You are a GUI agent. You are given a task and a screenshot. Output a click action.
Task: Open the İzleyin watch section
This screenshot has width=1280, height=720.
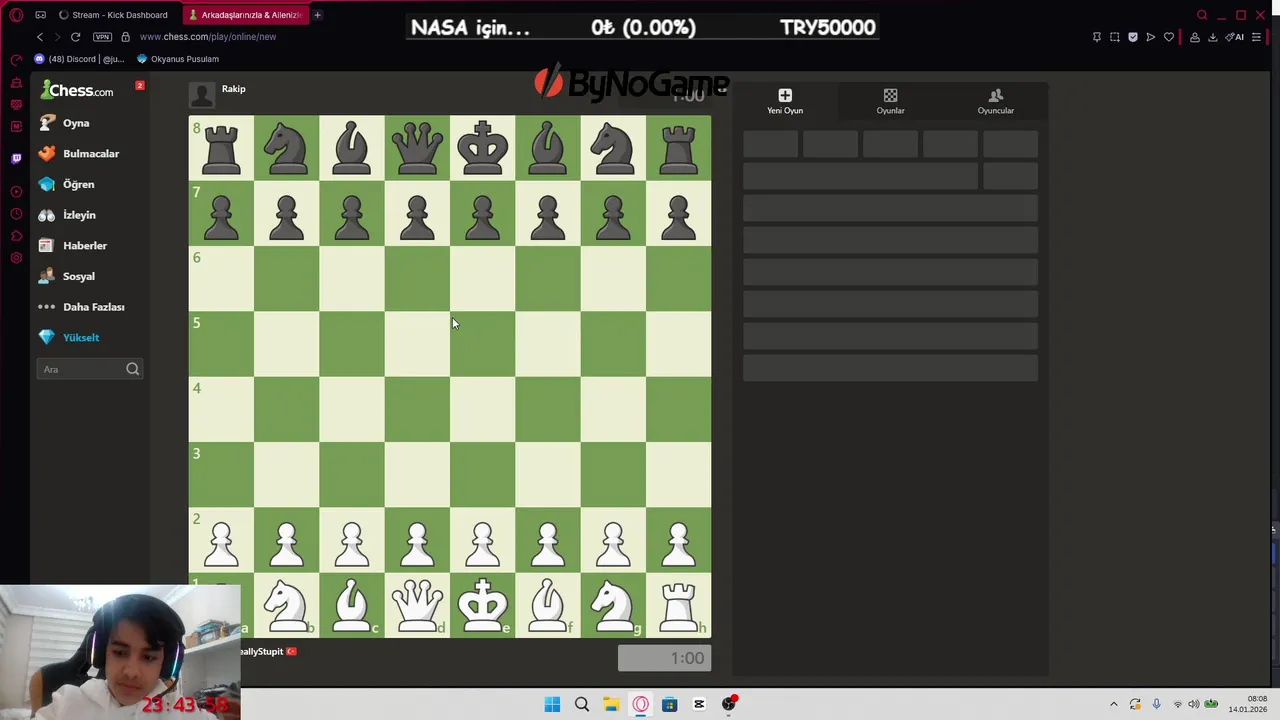coord(67,215)
